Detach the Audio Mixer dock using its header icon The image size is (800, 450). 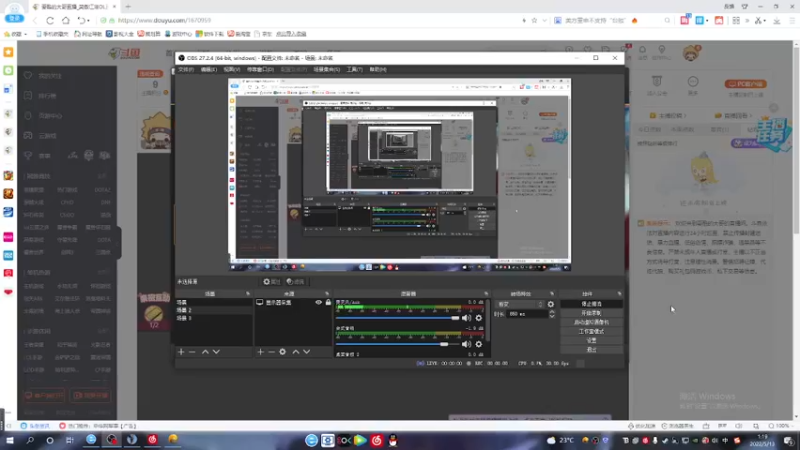(x=486, y=294)
